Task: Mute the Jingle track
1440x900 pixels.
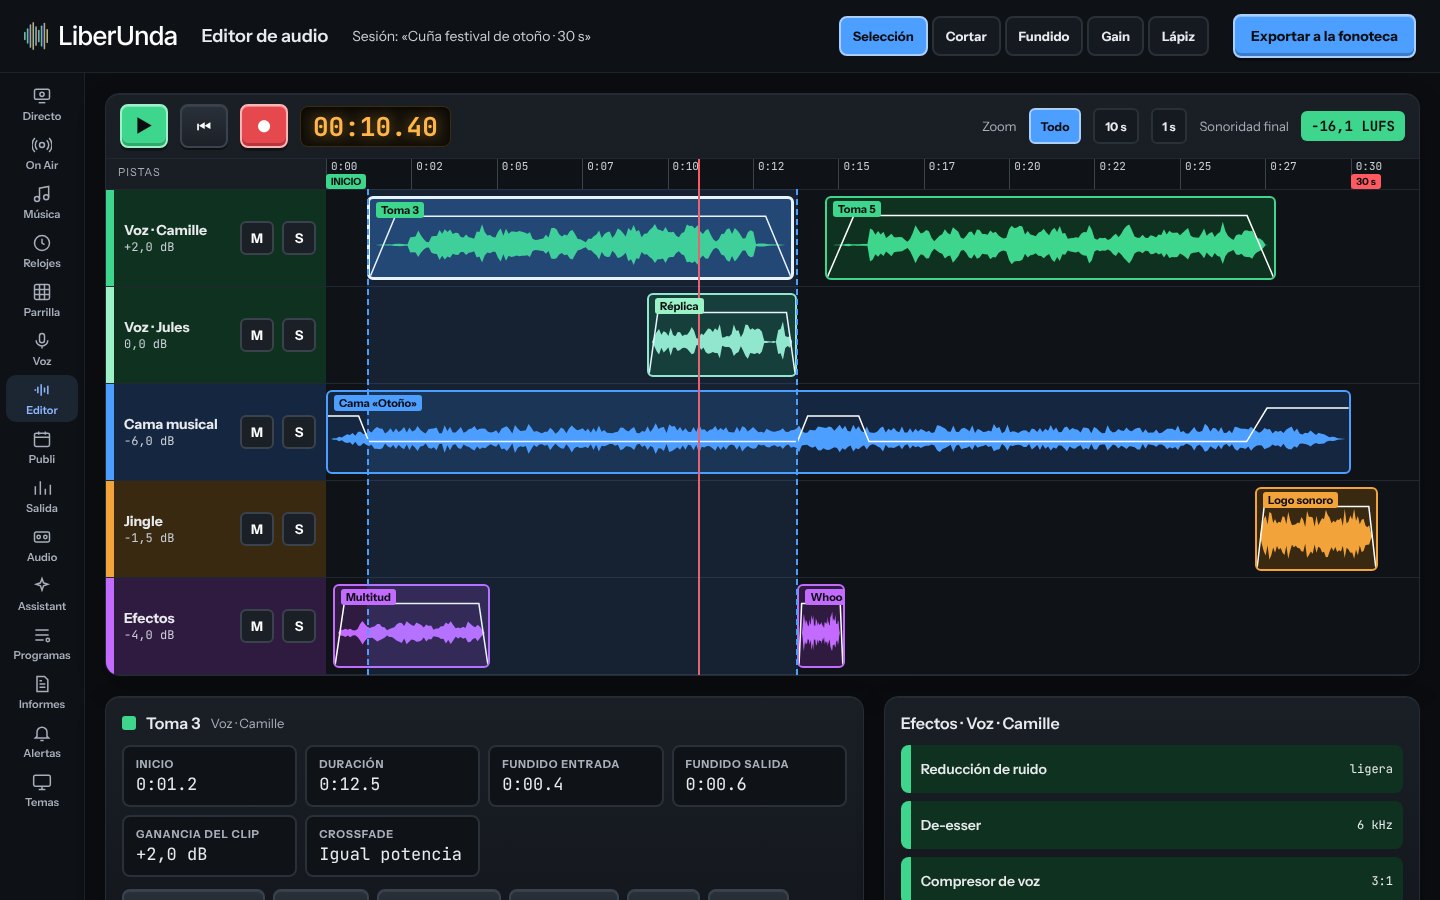Action: pos(257,529)
